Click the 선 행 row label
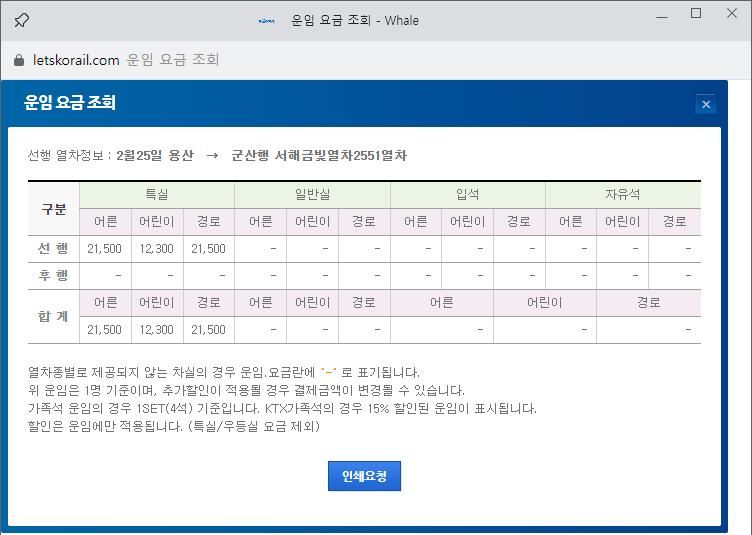This screenshot has height=535, width=752. (x=53, y=248)
